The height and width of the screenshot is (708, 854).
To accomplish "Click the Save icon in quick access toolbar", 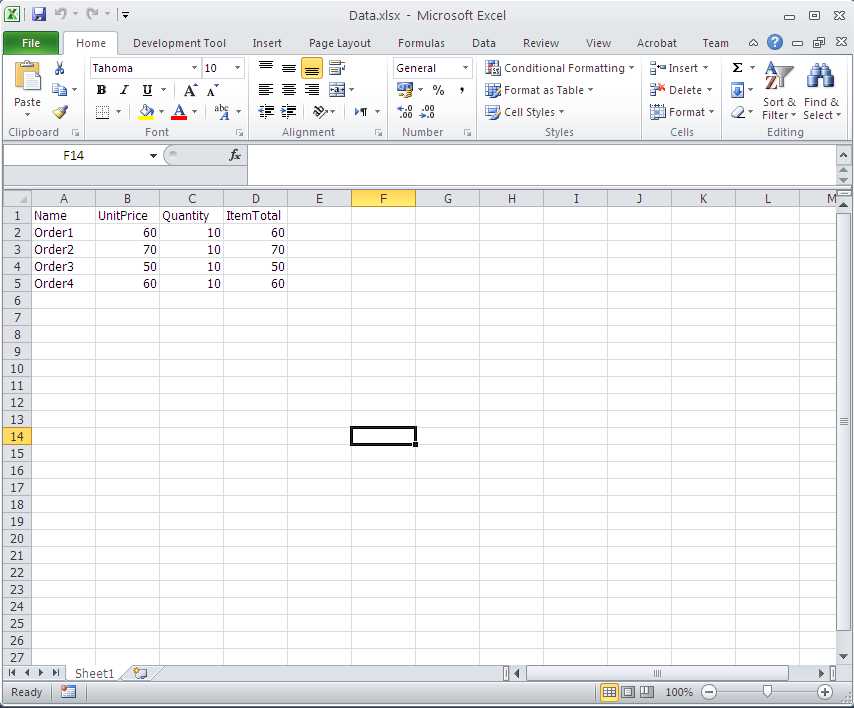I will point(39,14).
